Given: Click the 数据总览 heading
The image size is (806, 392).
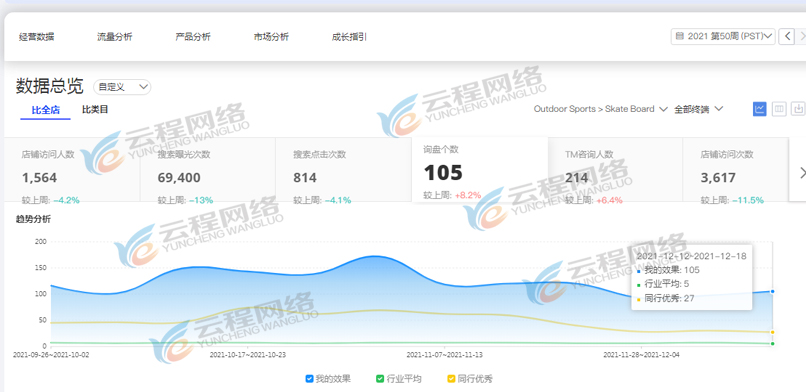Looking at the screenshot, I should click(x=49, y=86).
